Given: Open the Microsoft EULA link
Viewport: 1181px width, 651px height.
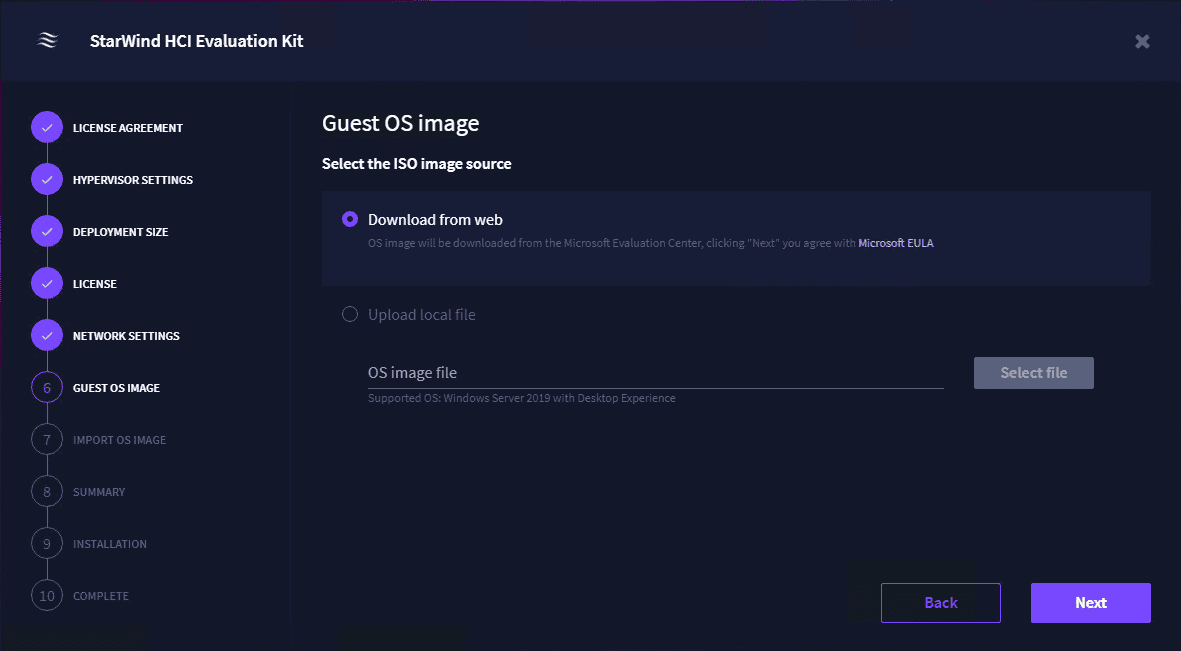Looking at the screenshot, I should pos(895,243).
